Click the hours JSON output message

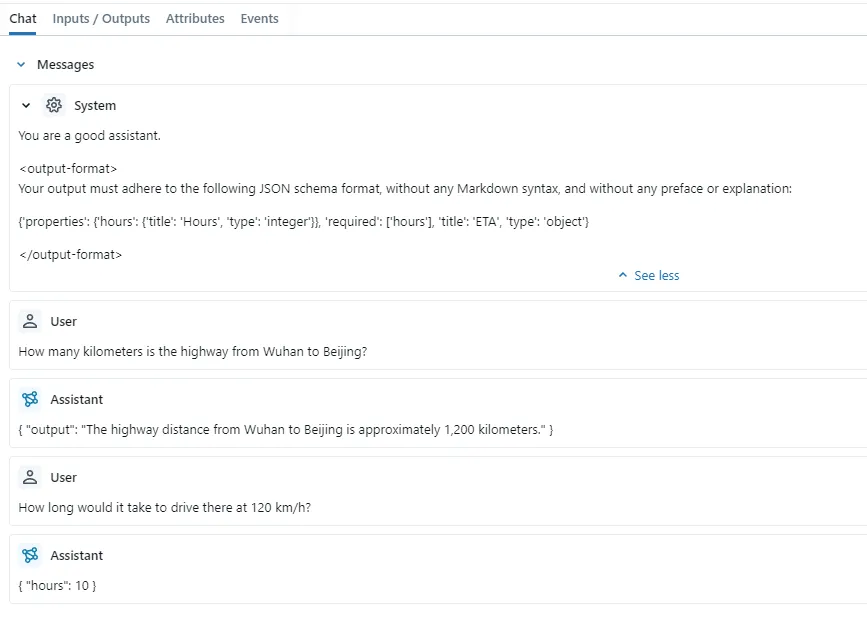click(56, 585)
